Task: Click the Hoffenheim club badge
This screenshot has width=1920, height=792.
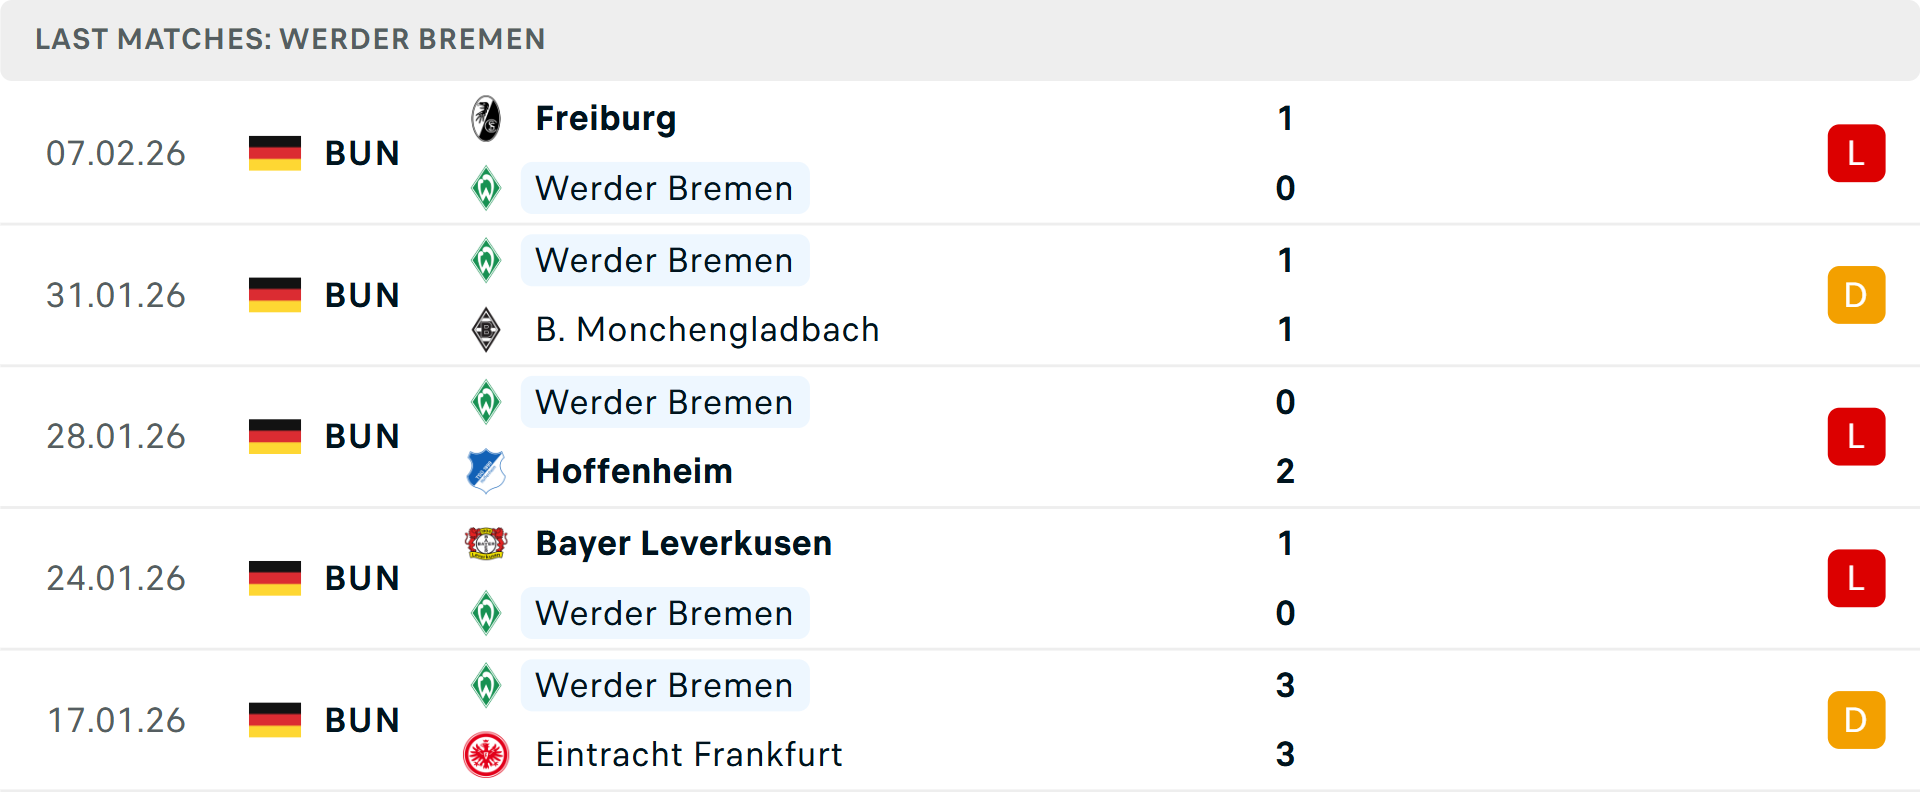Action: coord(487,471)
